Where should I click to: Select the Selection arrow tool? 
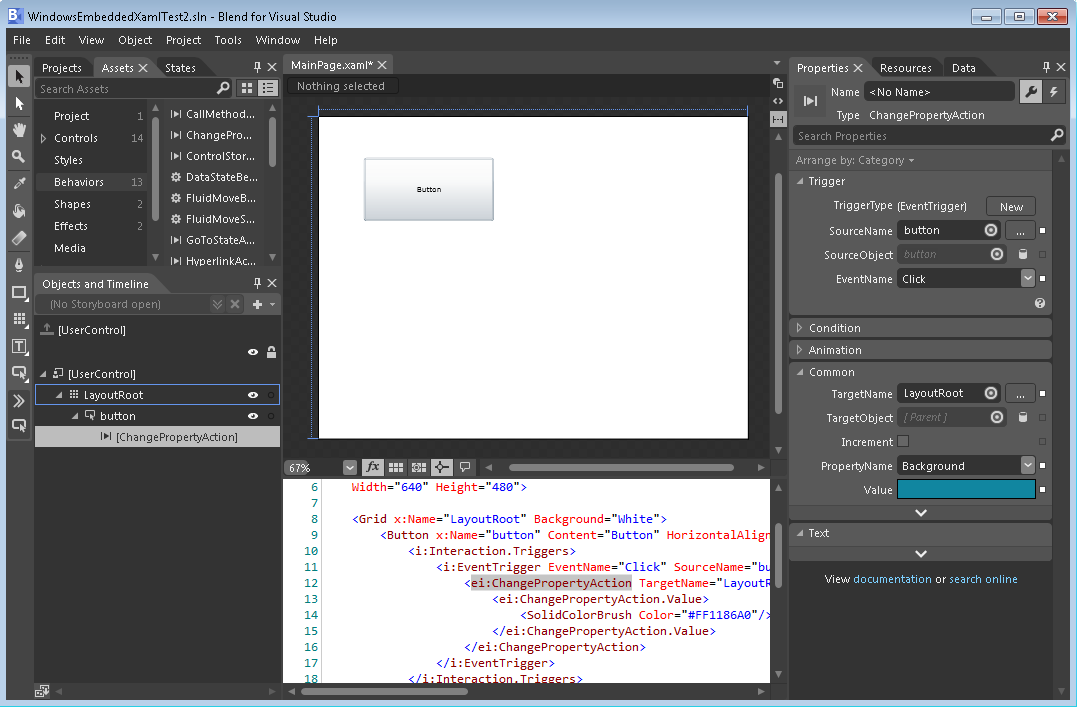click(x=19, y=76)
